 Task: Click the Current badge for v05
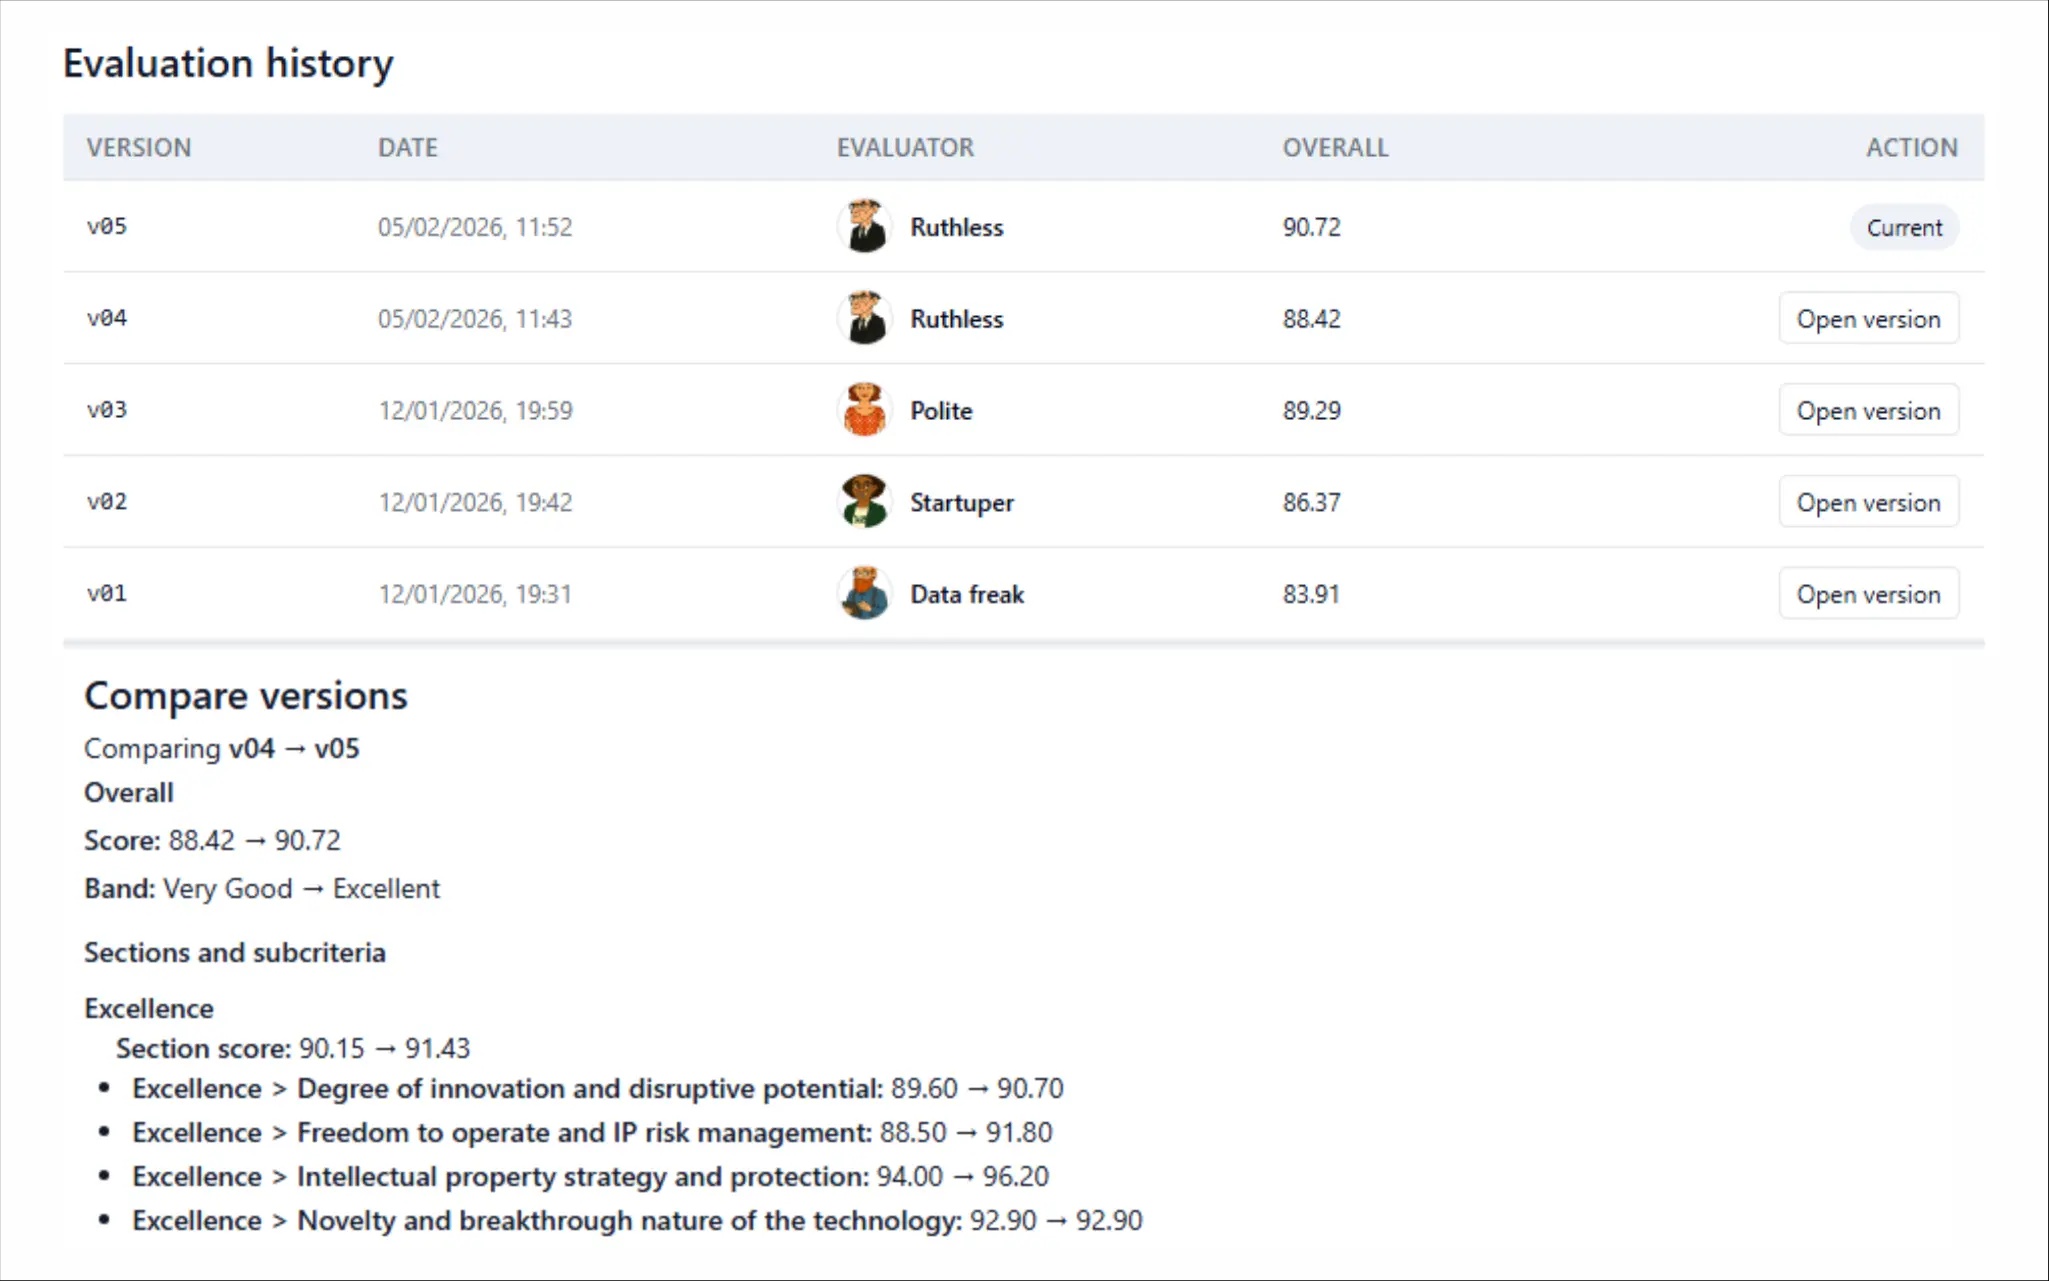1904,227
